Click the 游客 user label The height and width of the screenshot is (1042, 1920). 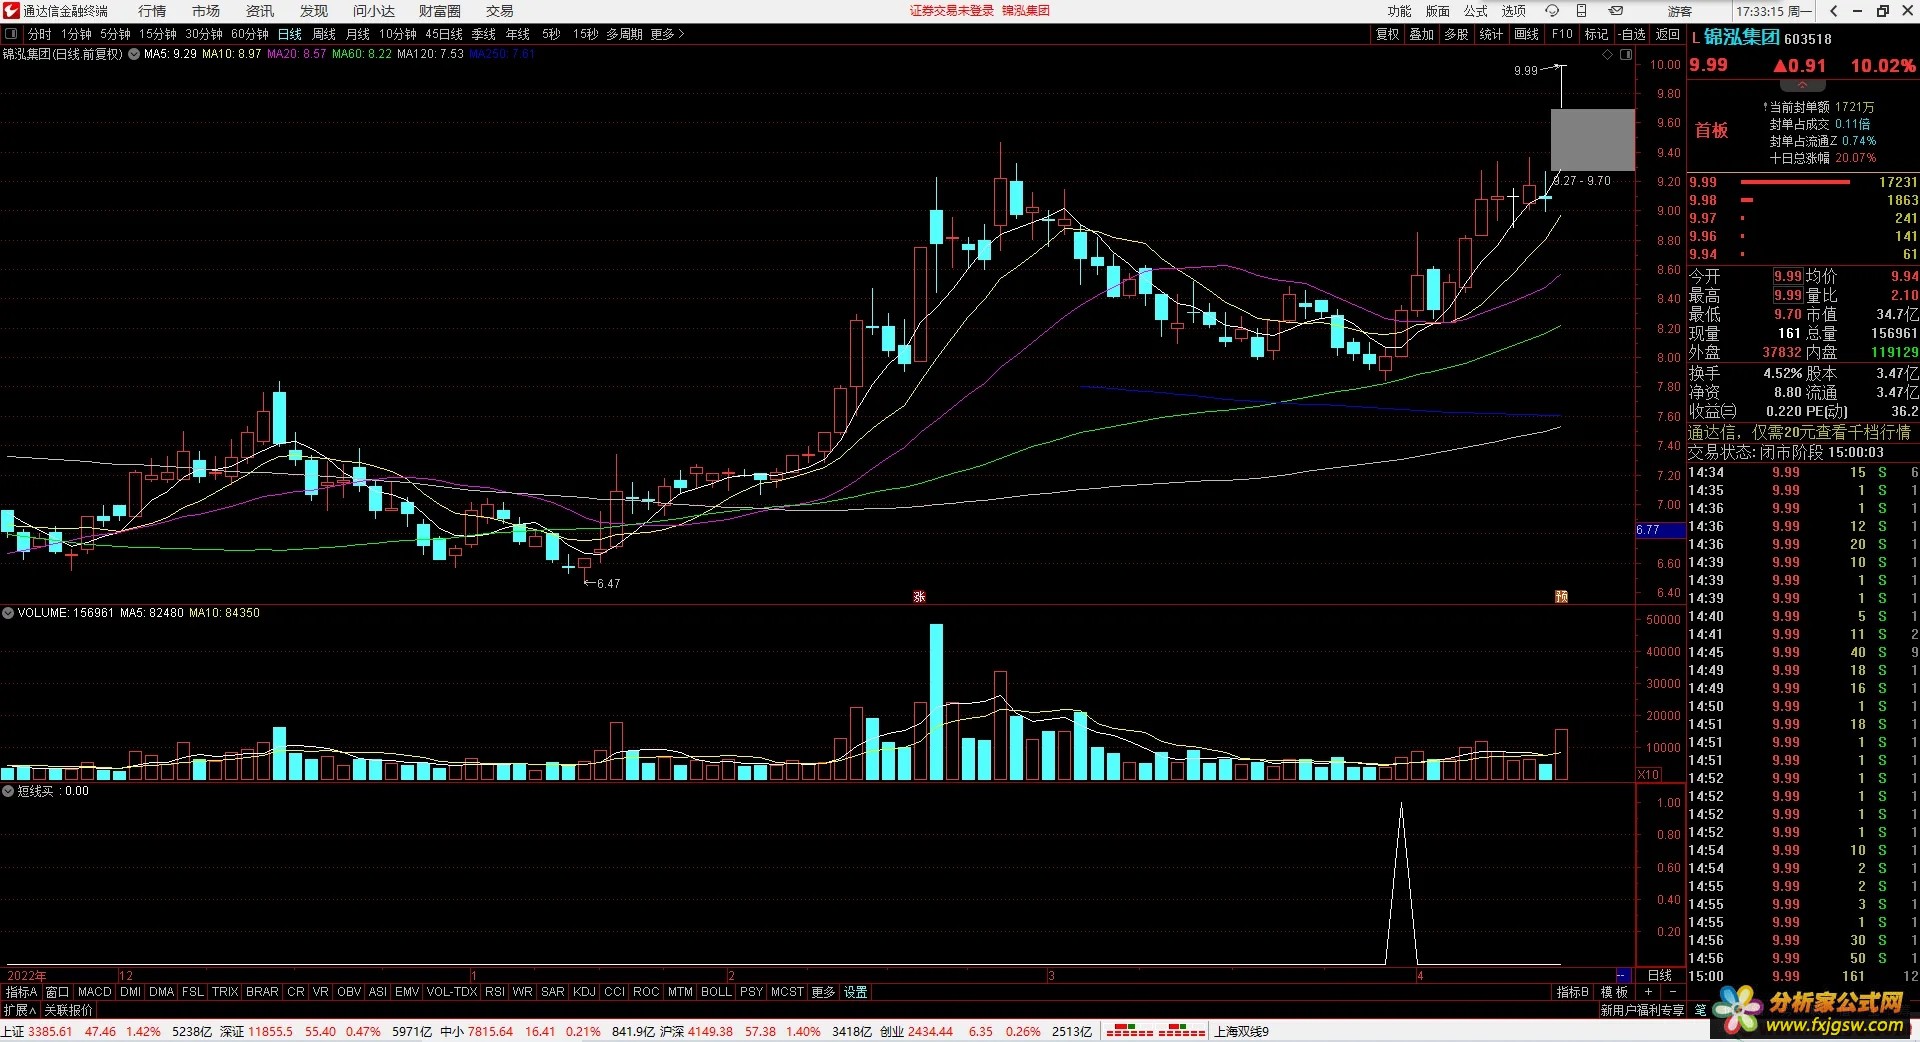(x=1680, y=11)
